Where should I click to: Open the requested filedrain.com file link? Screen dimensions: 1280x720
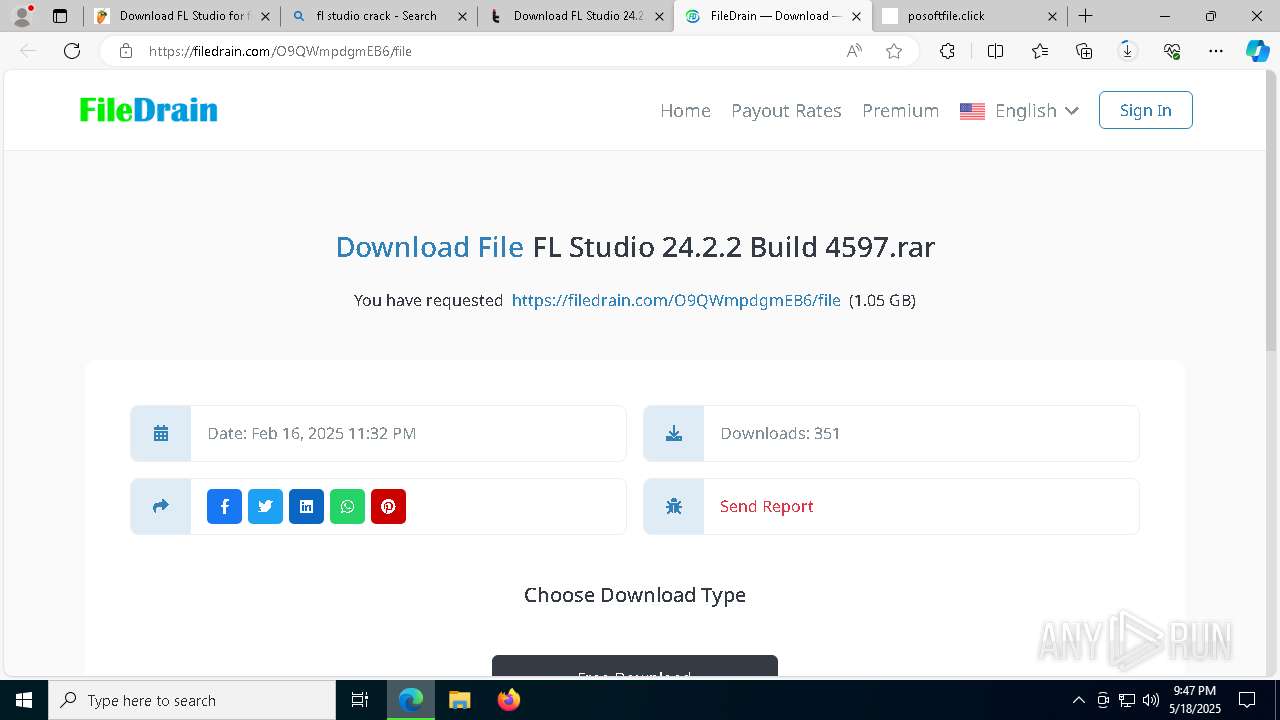[676, 300]
